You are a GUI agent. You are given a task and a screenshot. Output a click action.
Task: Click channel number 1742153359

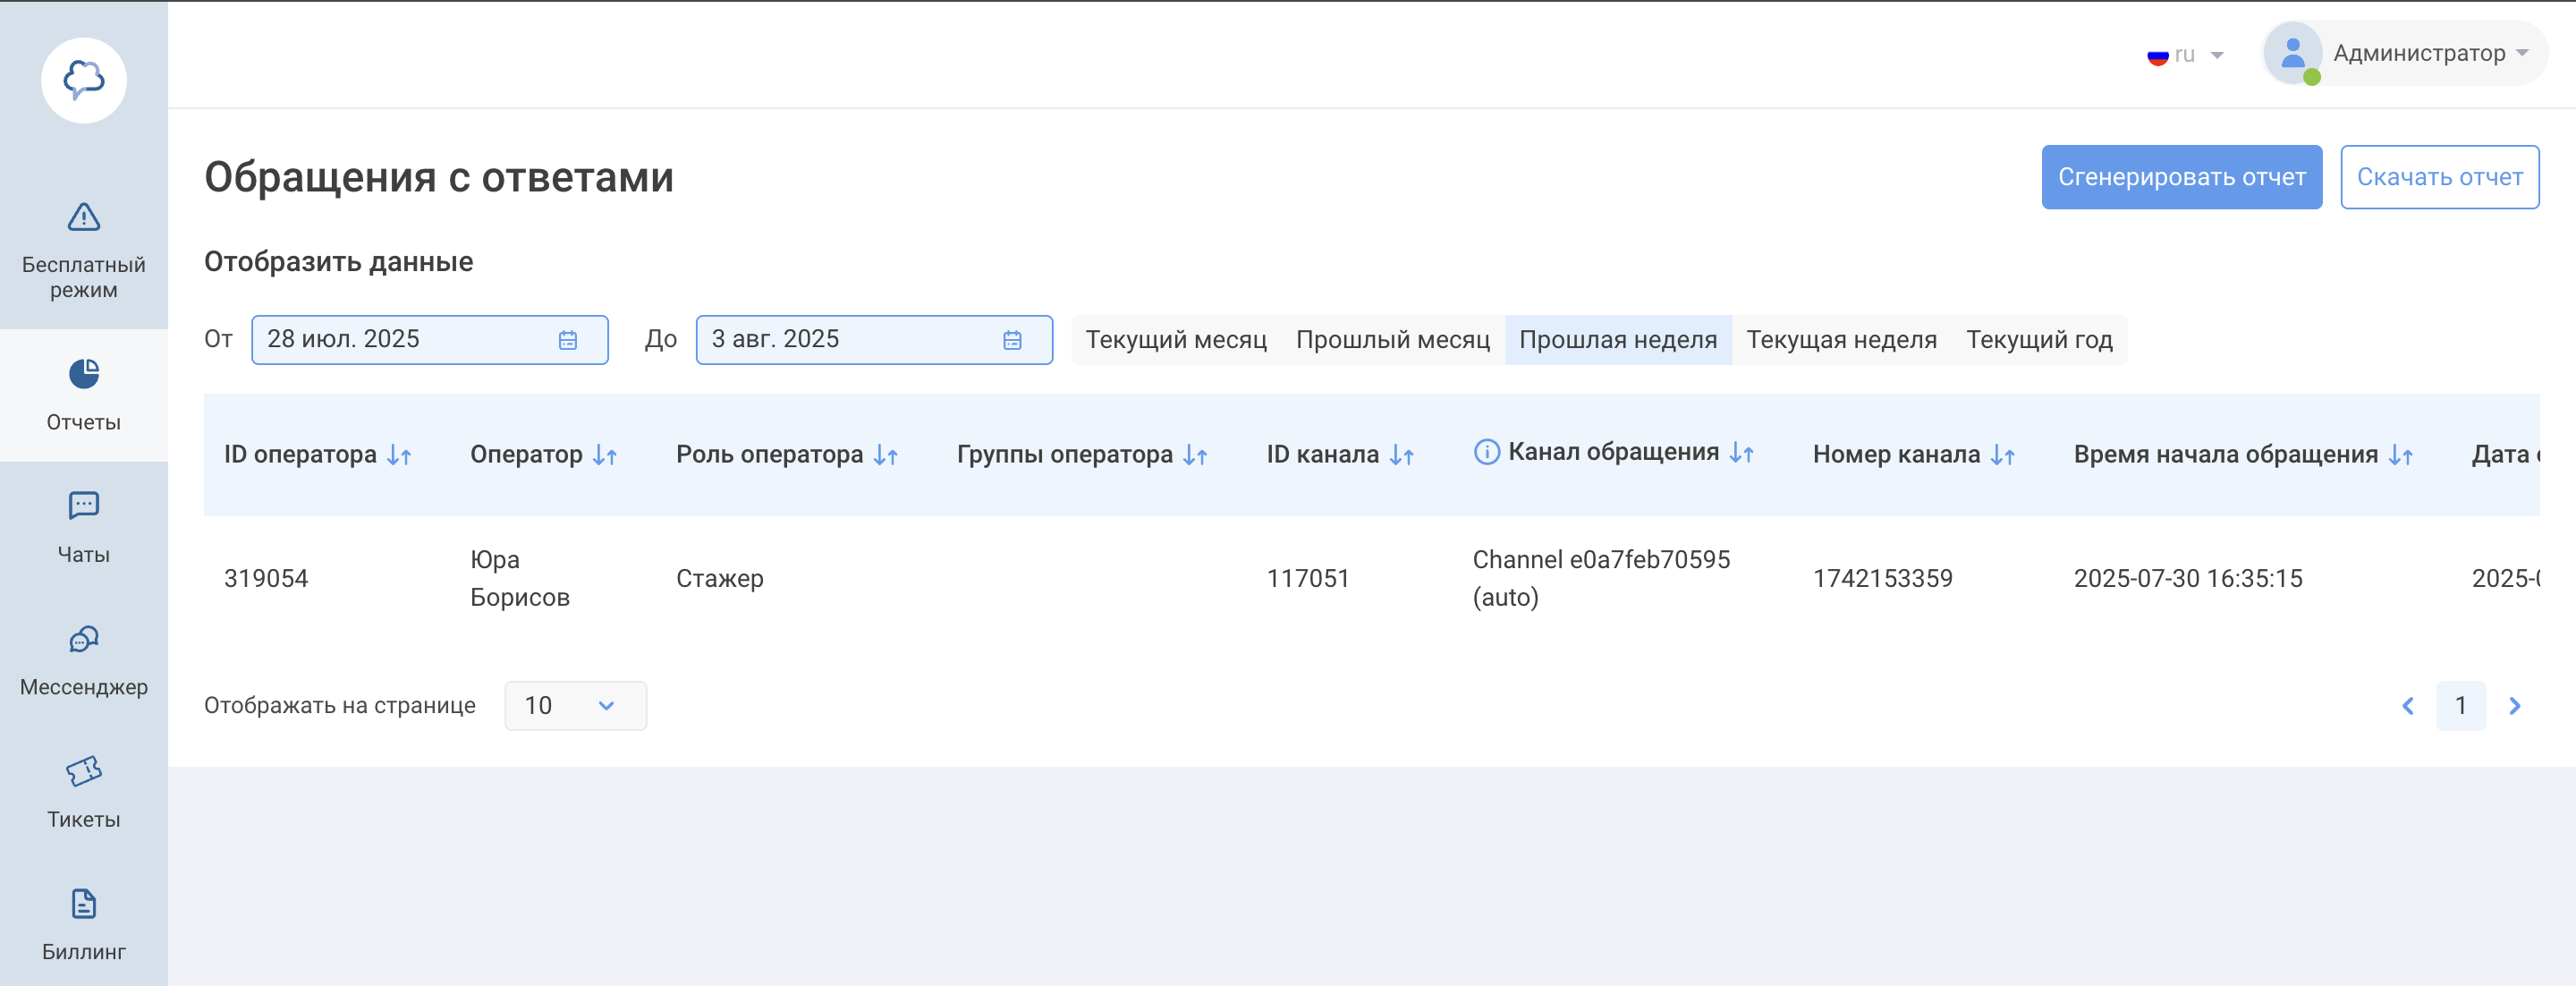coord(1883,578)
